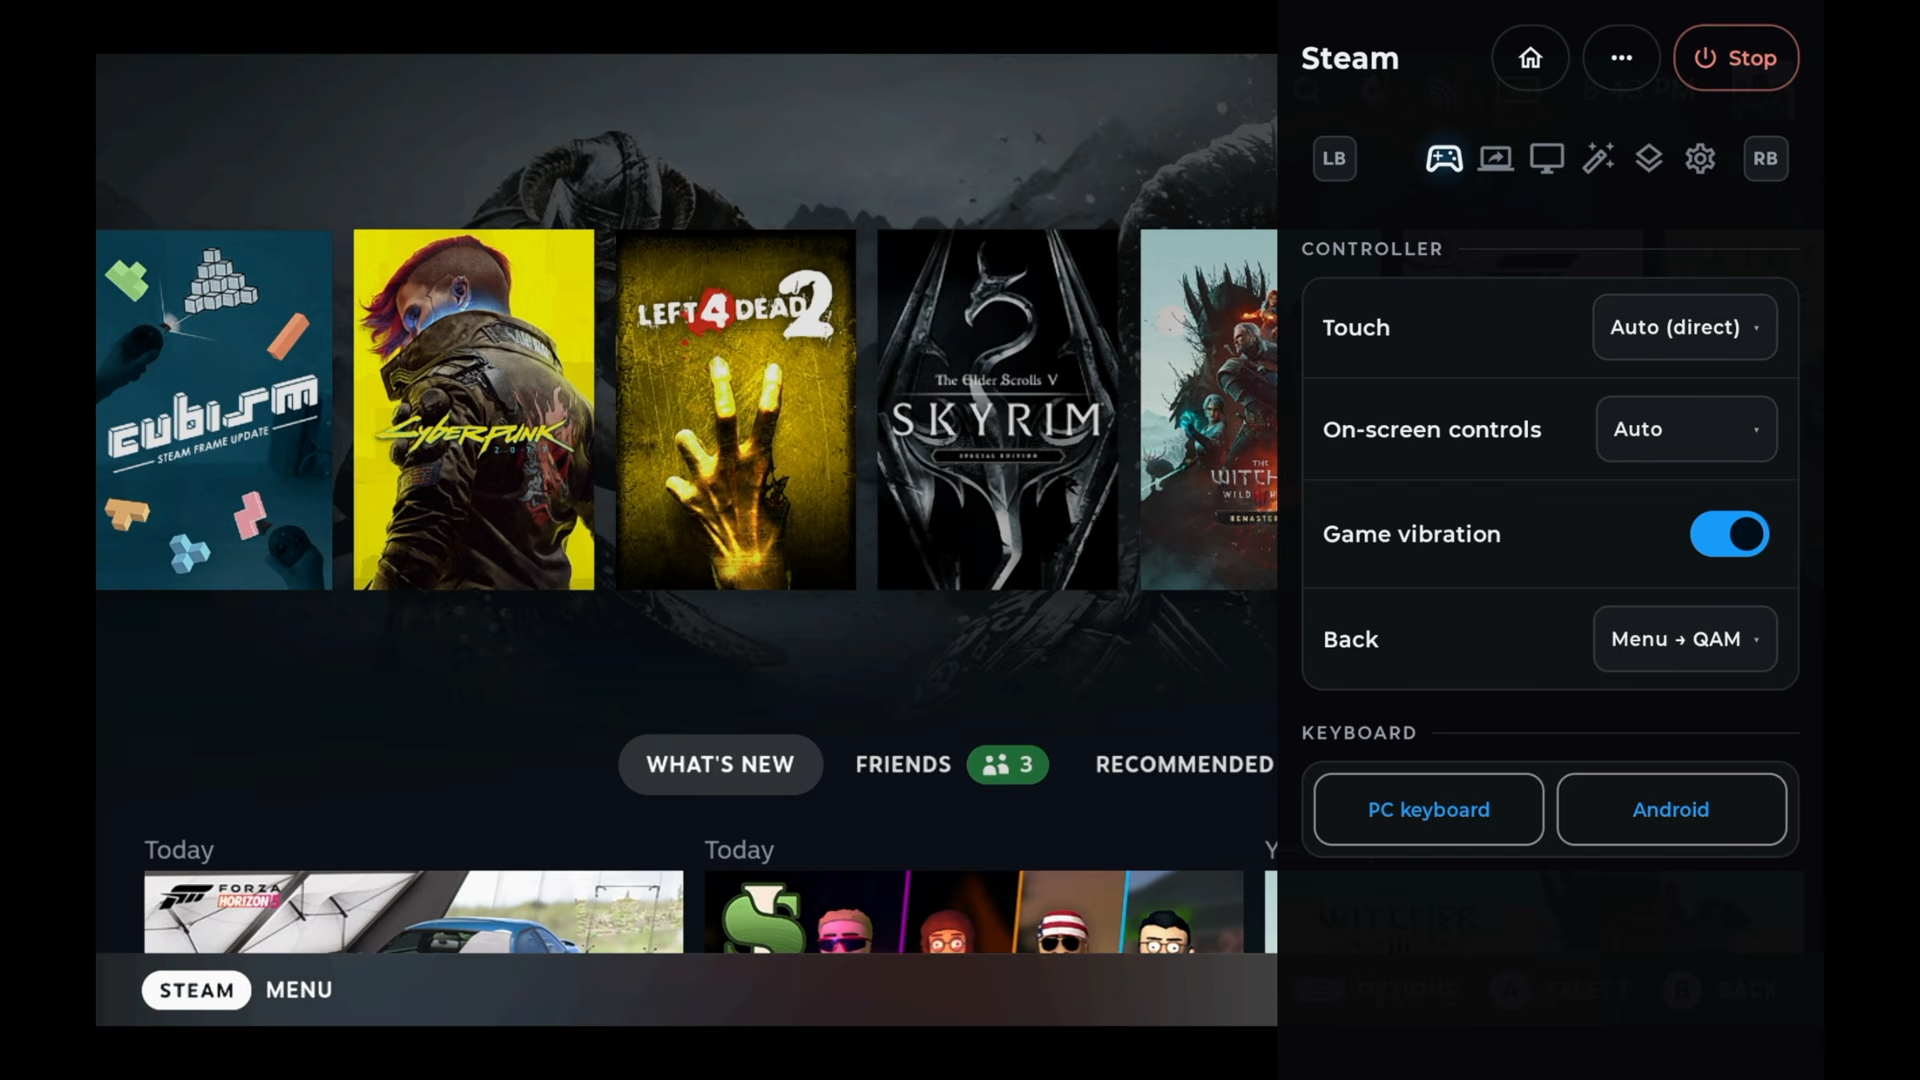Switch to the WHAT'S NEW tab
The height and width of the screenshot is (1080, 1920).
click(720, 765)
